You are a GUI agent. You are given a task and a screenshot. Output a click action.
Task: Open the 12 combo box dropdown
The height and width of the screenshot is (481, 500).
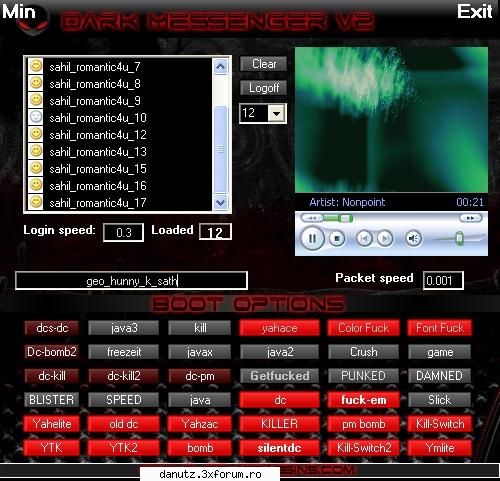pos(277,114)
